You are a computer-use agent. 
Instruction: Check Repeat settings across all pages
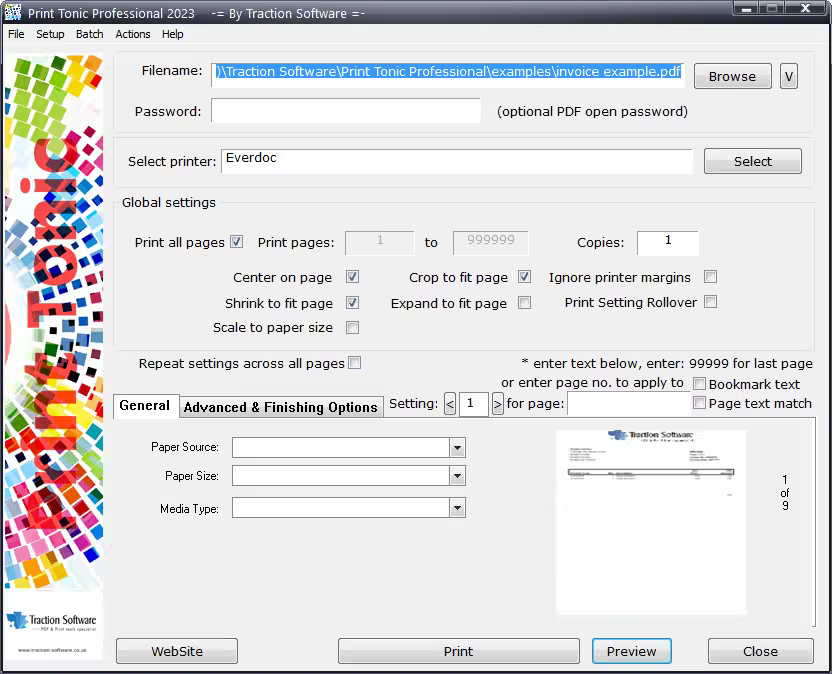pos(354,363)
